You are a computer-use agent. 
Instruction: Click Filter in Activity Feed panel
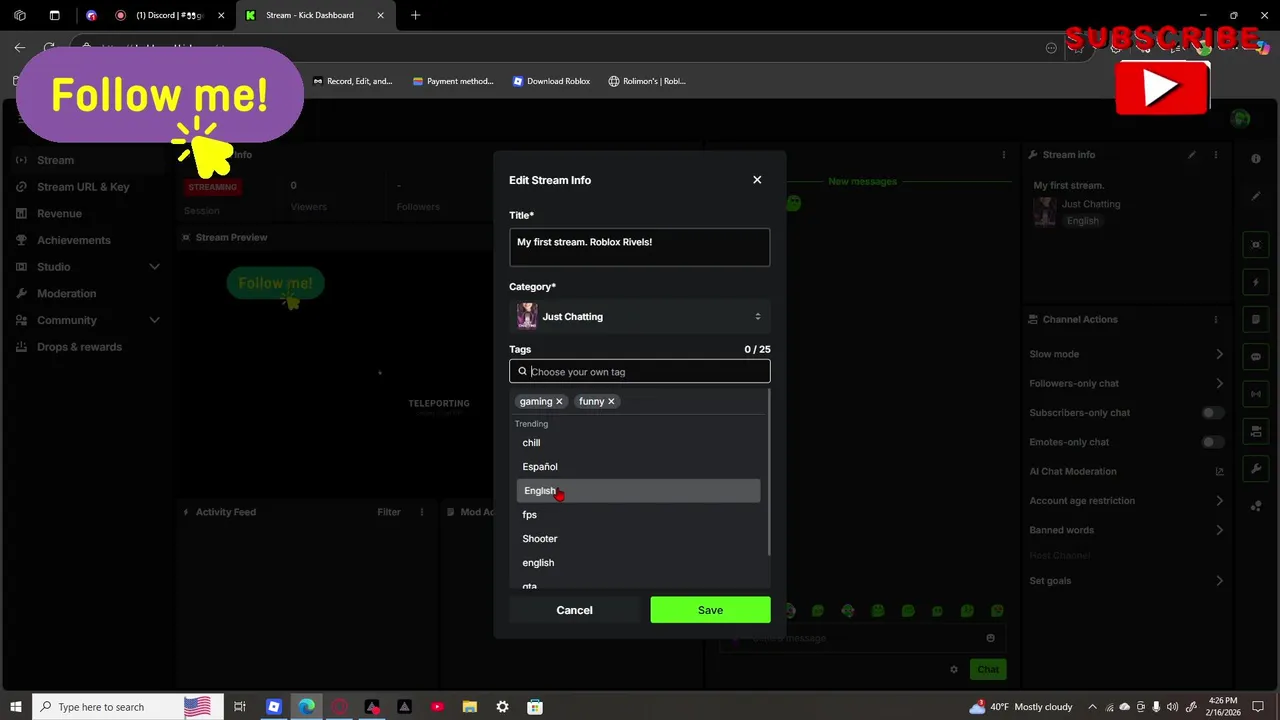click(389, 512)
